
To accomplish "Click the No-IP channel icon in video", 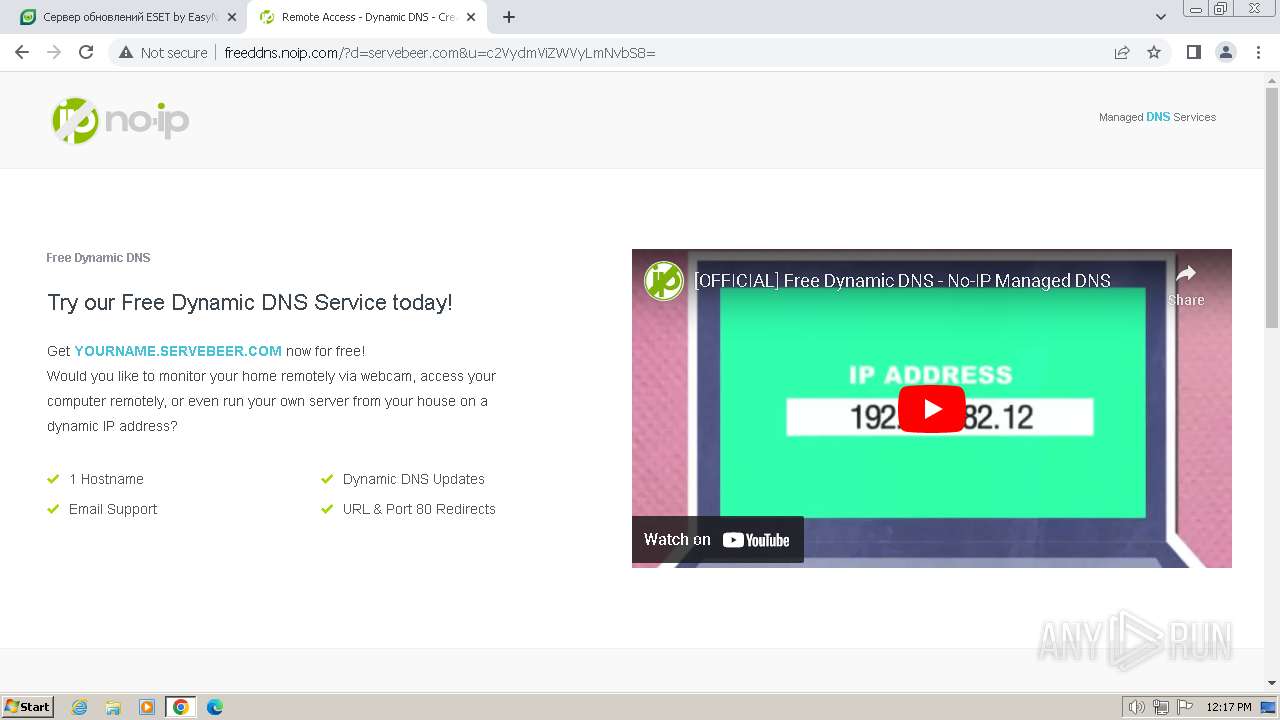I will pos(663,281).
